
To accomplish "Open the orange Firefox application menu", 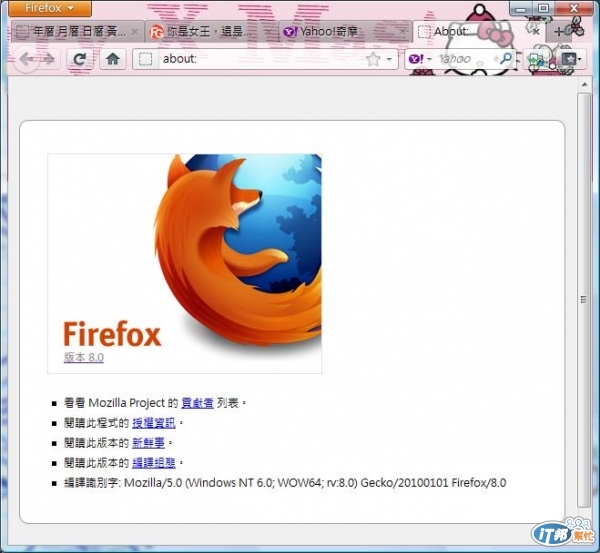I will [x=50, y=8].
